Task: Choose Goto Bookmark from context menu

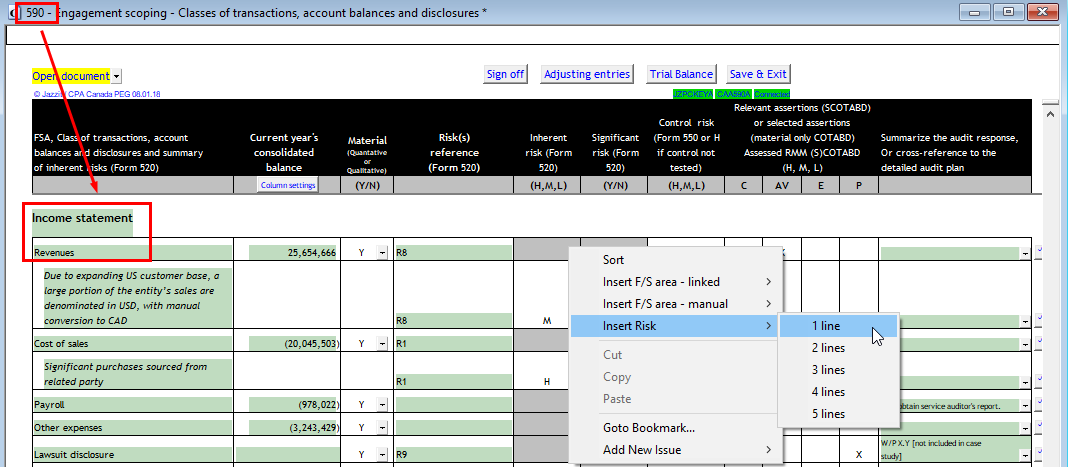Action: point(649,428)
